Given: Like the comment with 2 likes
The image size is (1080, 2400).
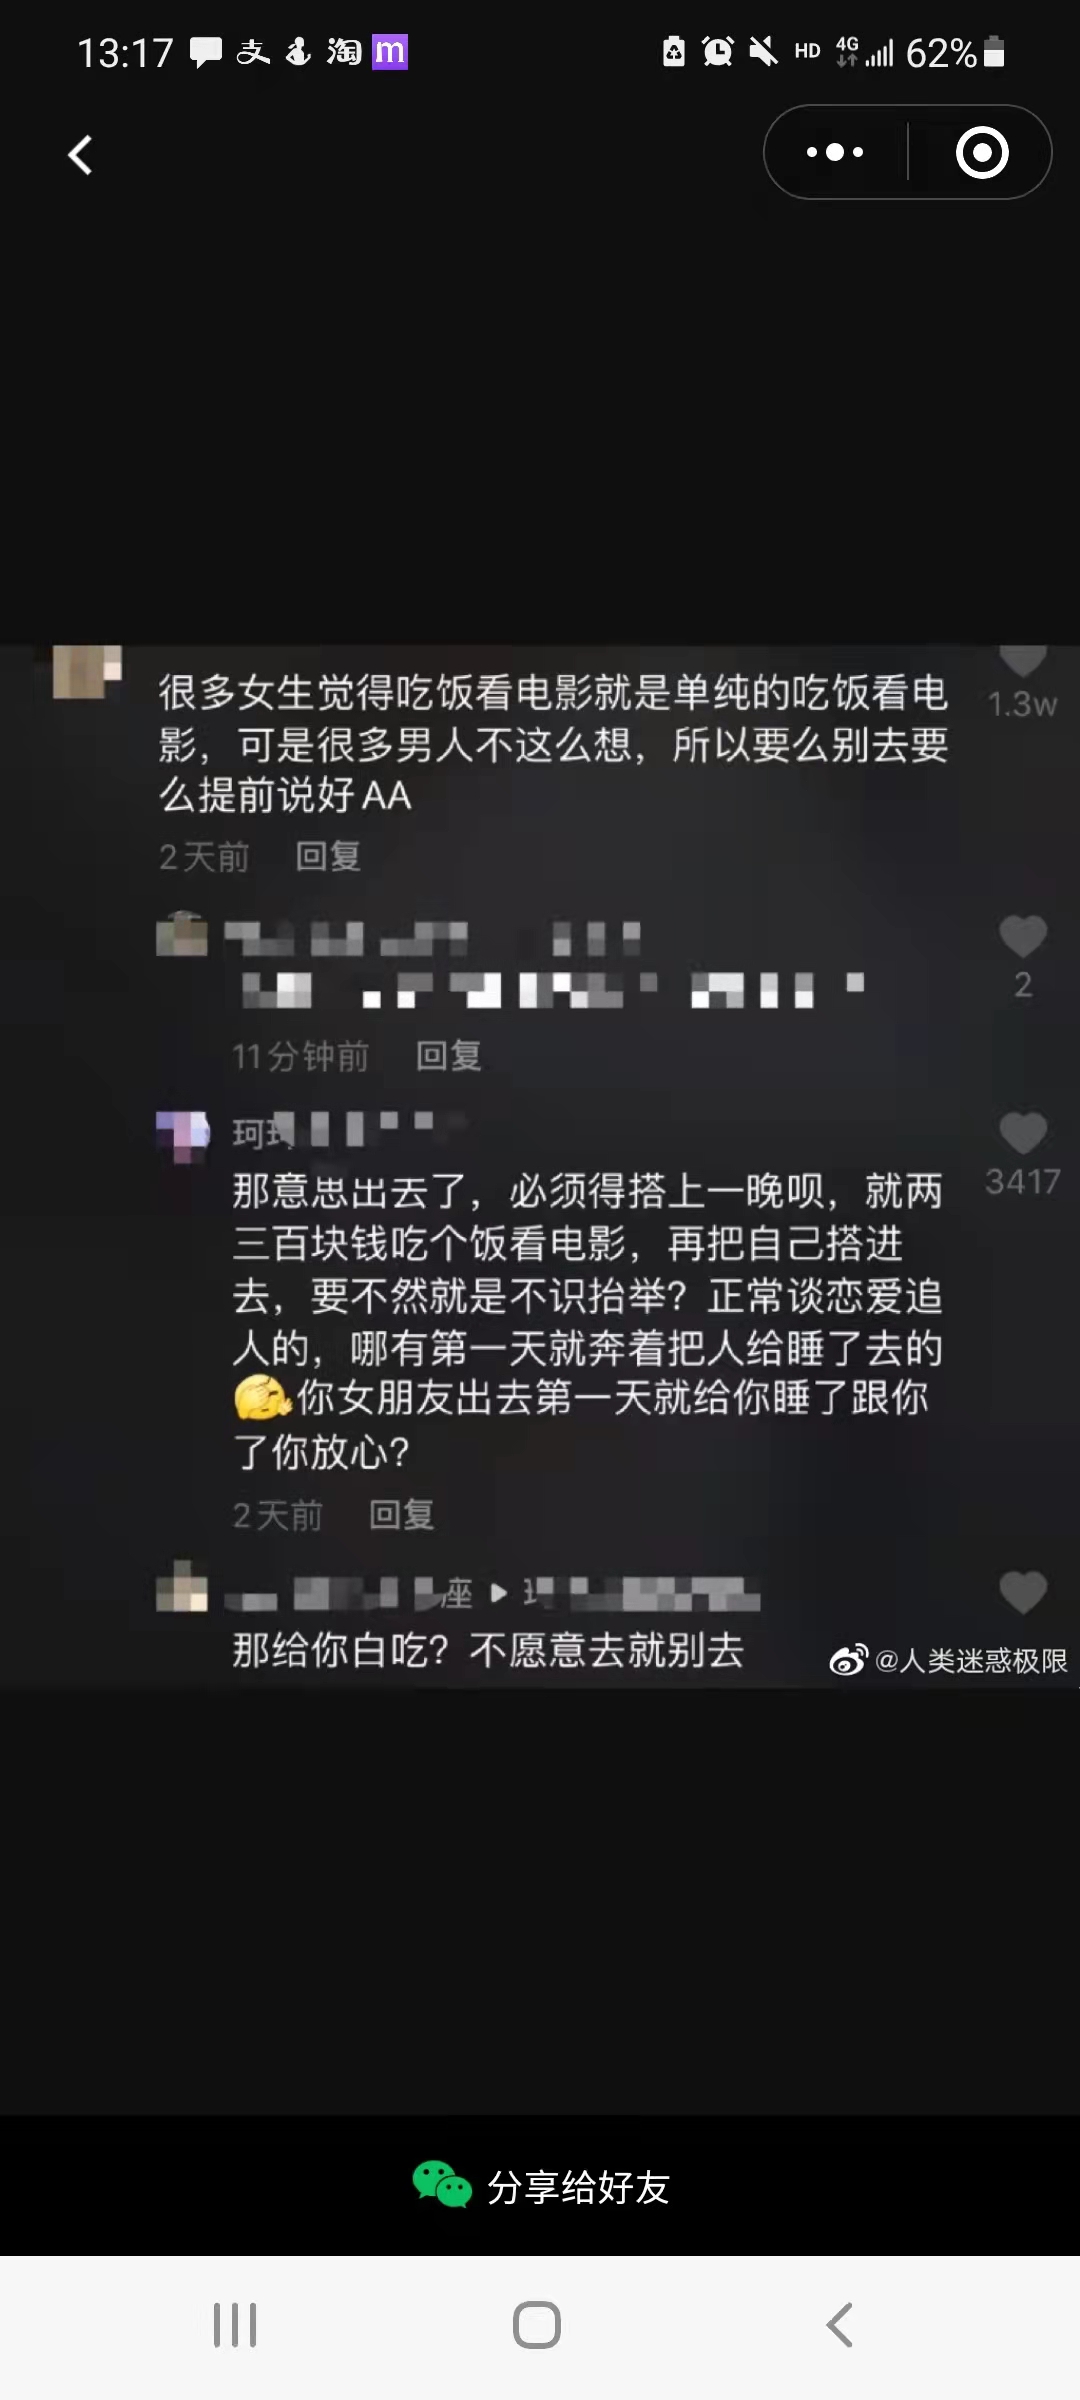Looking at the screenshot, I should [x=1023, y=937].
